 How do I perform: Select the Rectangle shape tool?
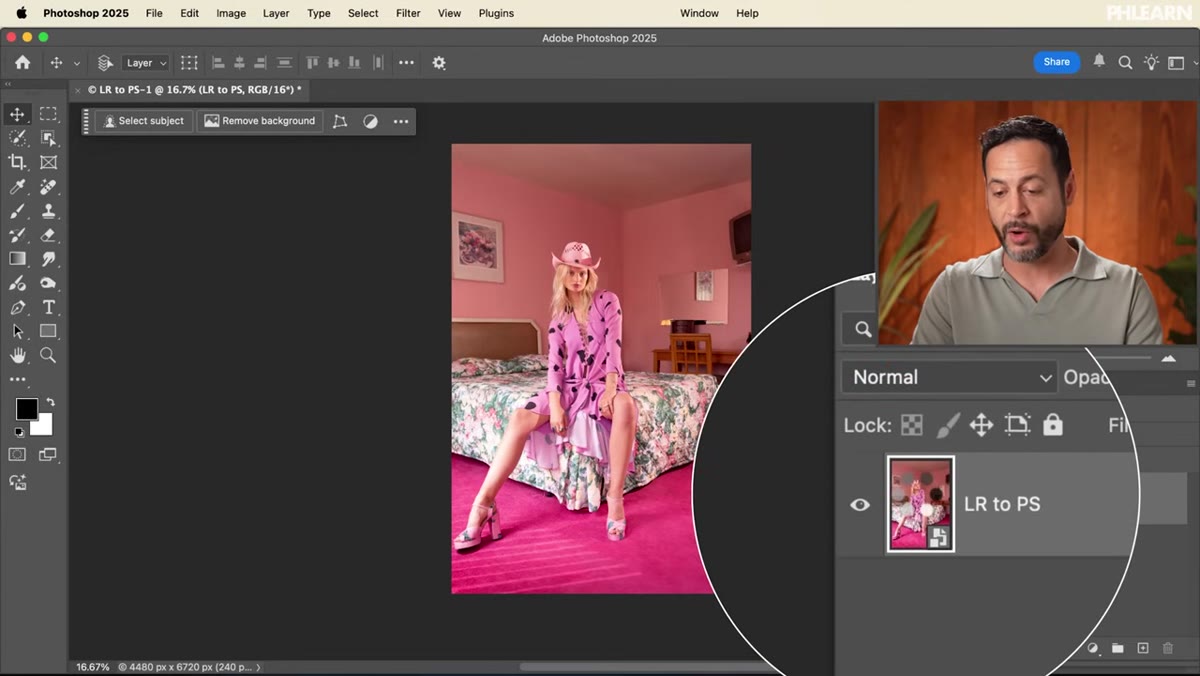coord(48,331)
